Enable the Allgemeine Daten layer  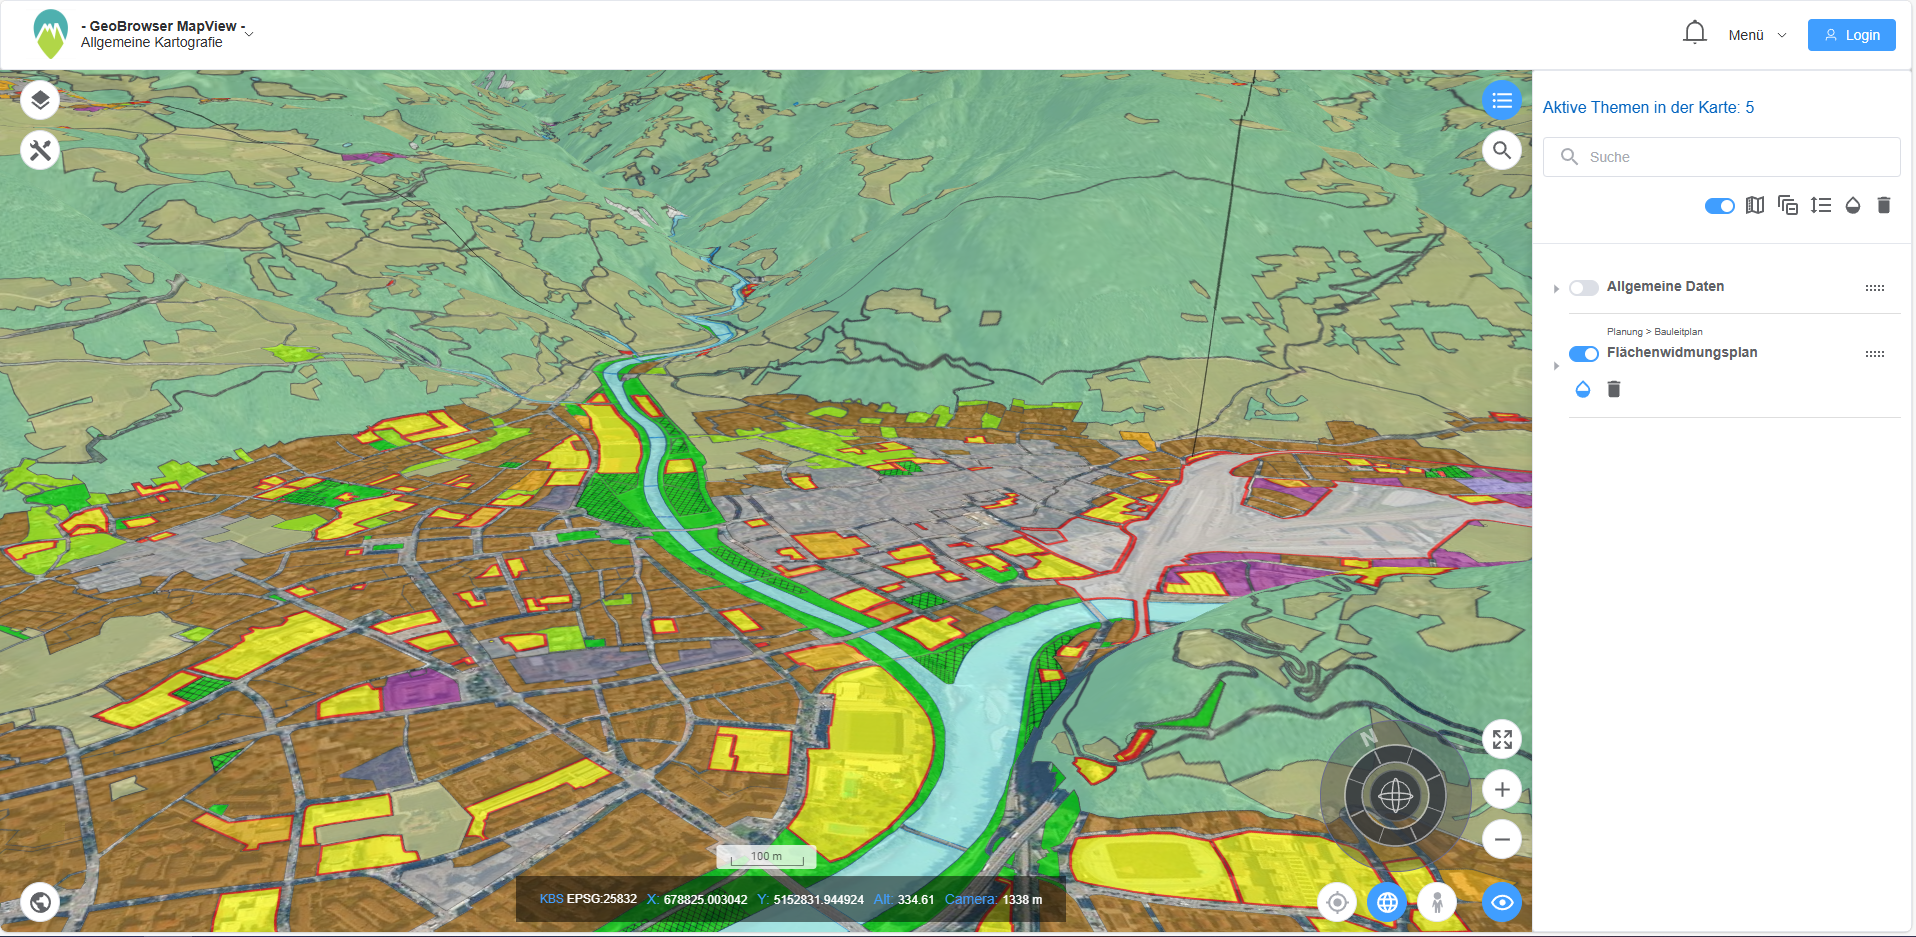[x=1583, y=288]
